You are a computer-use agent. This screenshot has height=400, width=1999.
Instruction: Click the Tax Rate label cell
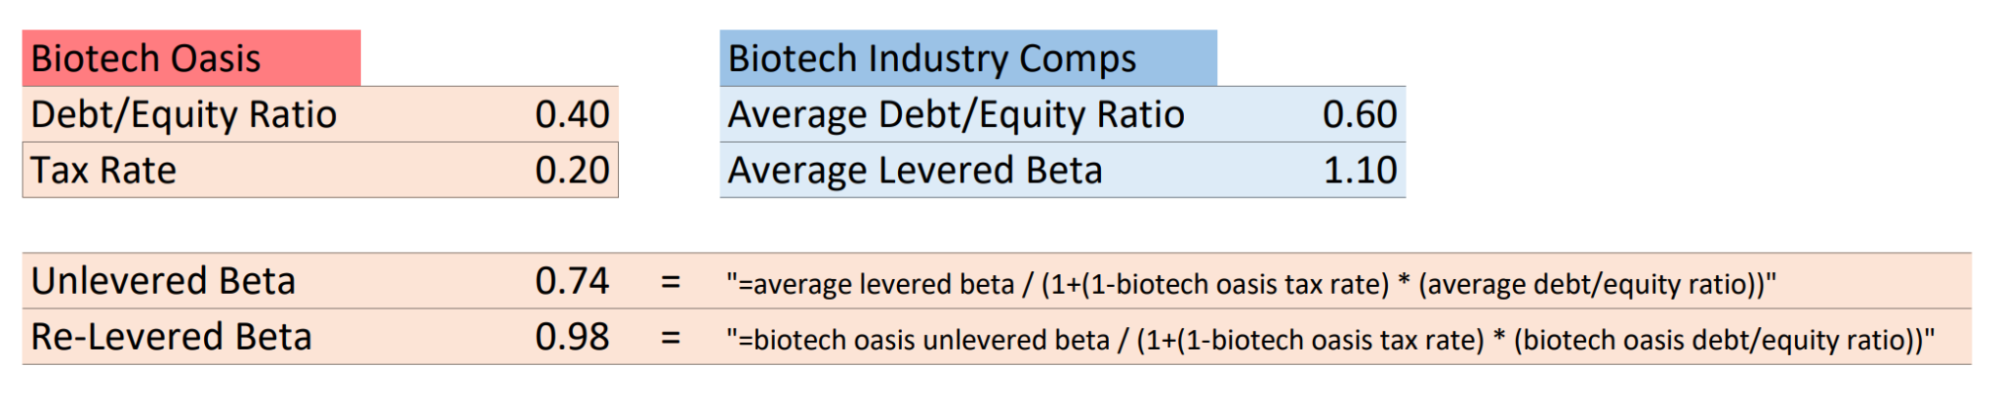click(x=104, y=170)
